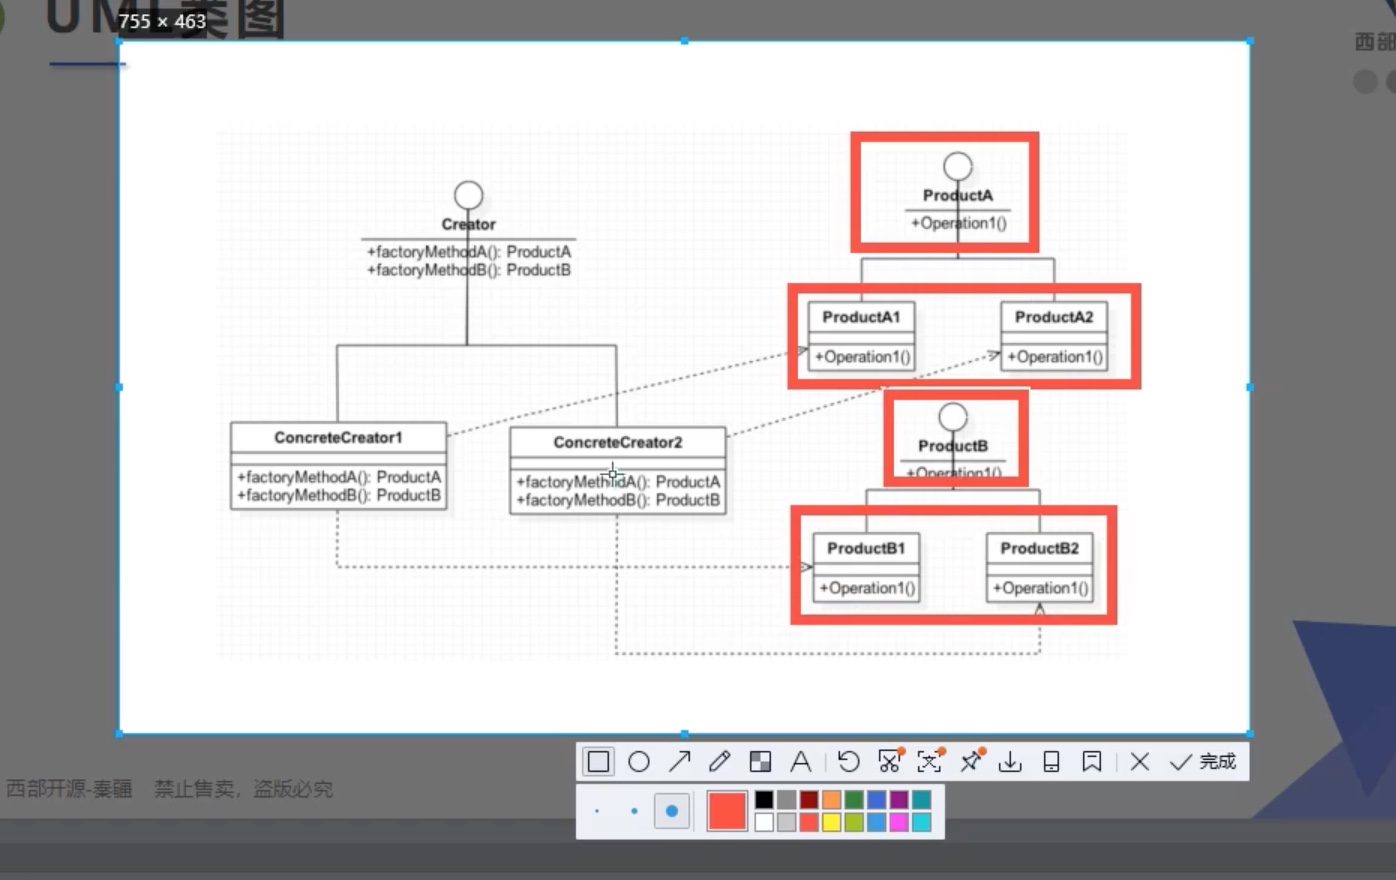
Task: Send screenshot to phone icon
Action: coord(1051,762)
